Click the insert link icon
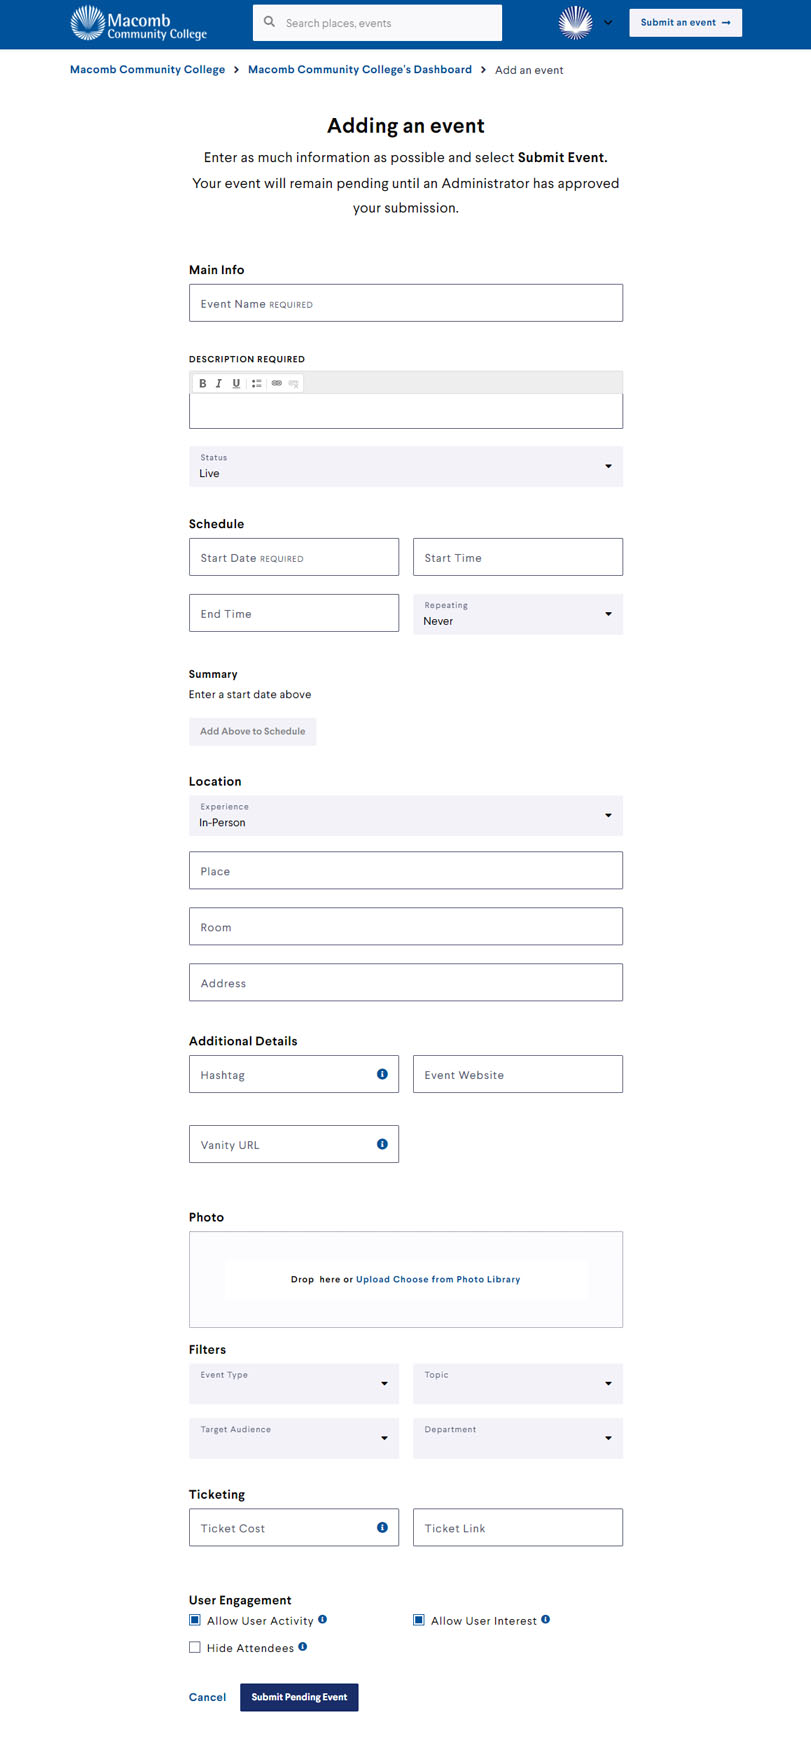The height and width of the screenshot is (1740, 811). pyautogui.click(x=277, y=383)
